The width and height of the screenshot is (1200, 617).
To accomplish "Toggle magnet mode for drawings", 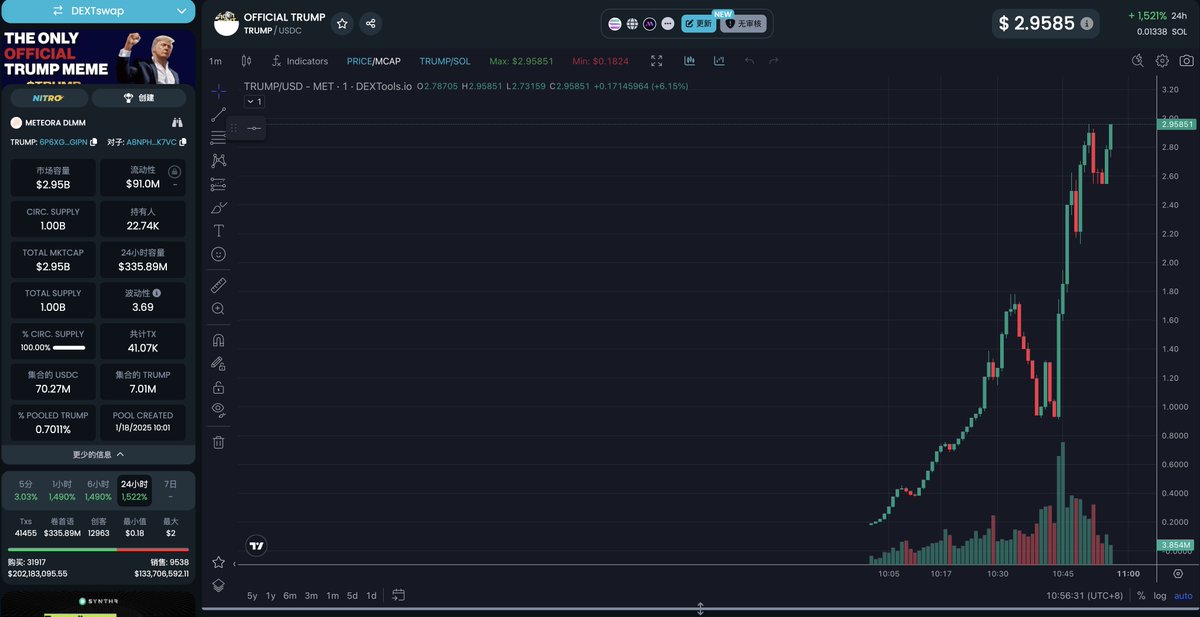I will 219,340.
